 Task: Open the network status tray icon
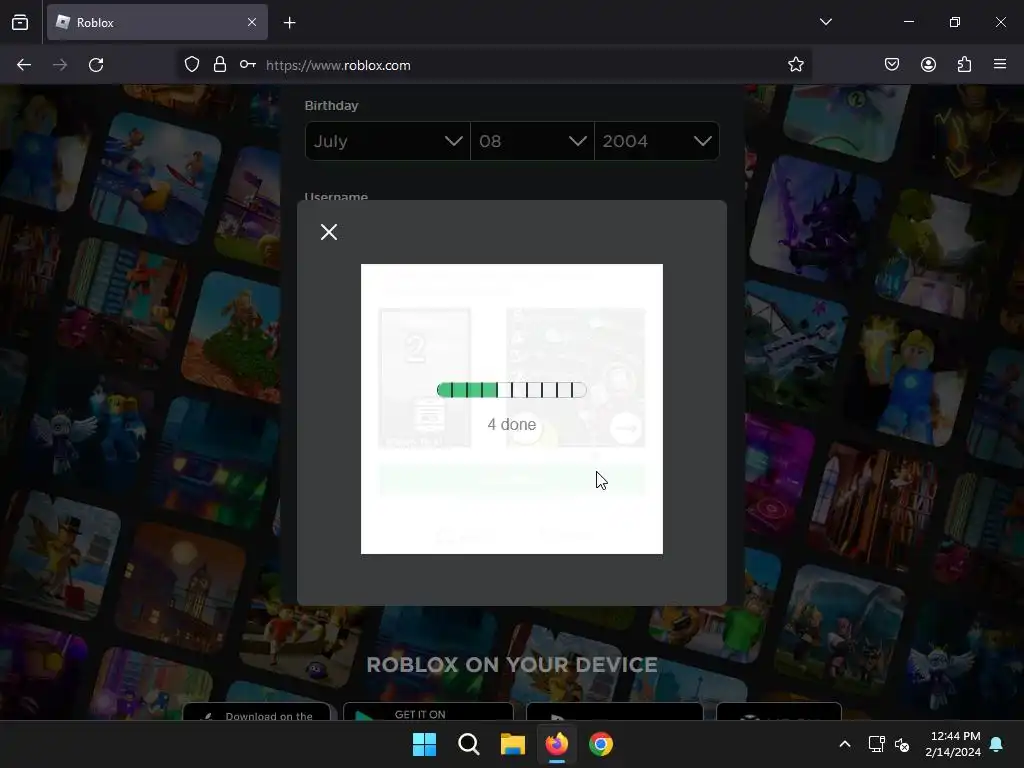[876, 744]
